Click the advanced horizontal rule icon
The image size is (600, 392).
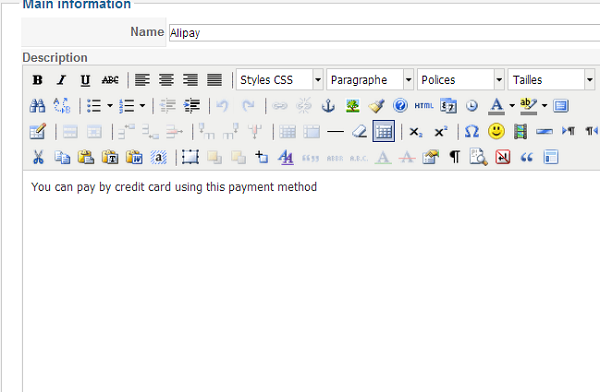(x=544, y=132)
